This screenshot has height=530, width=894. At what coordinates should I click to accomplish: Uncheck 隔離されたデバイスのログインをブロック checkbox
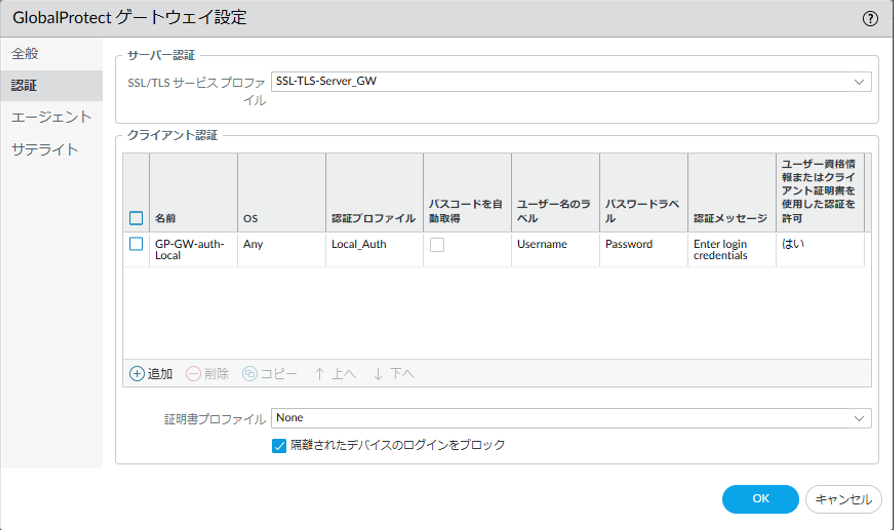(x=279, y=445)
